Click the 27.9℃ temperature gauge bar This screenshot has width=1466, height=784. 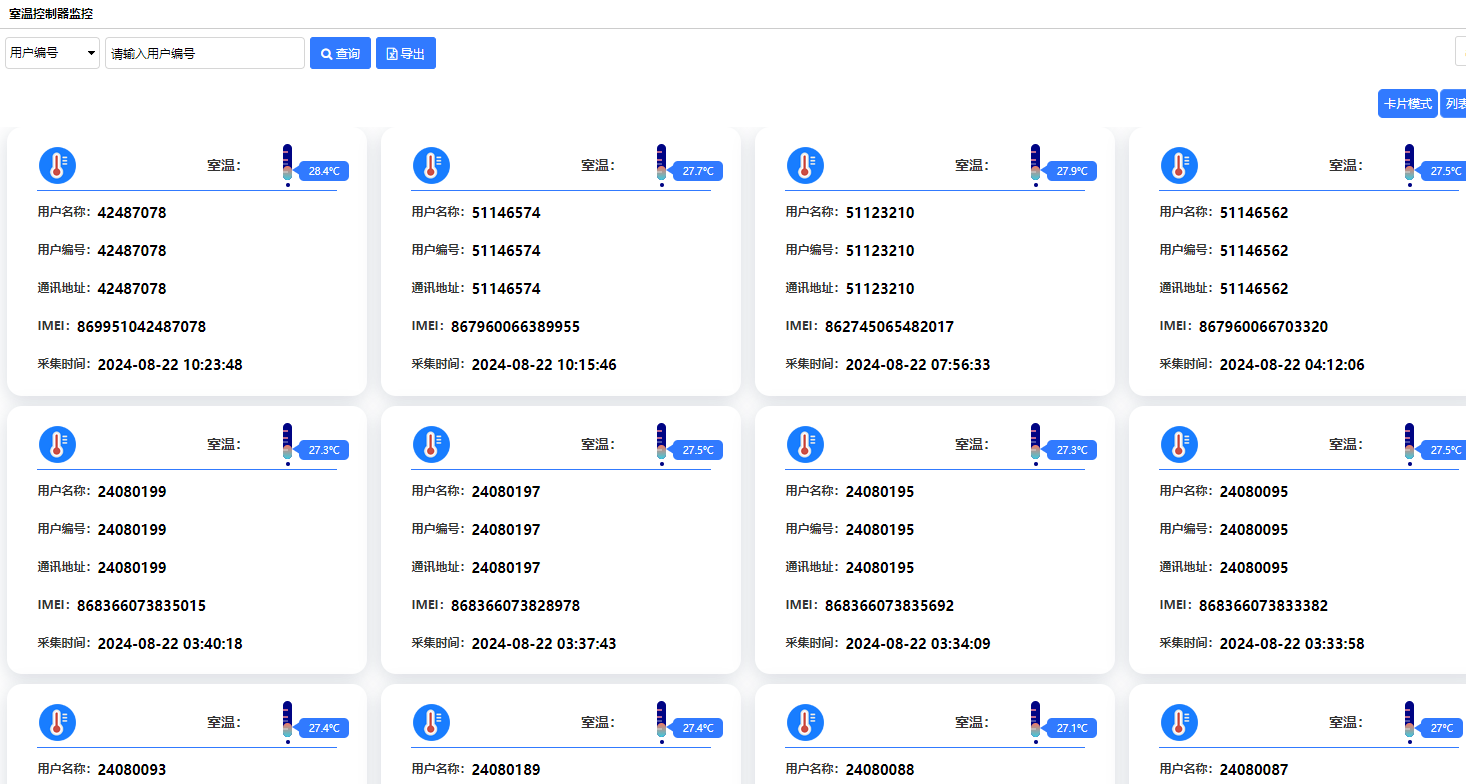coord(1035,165)
